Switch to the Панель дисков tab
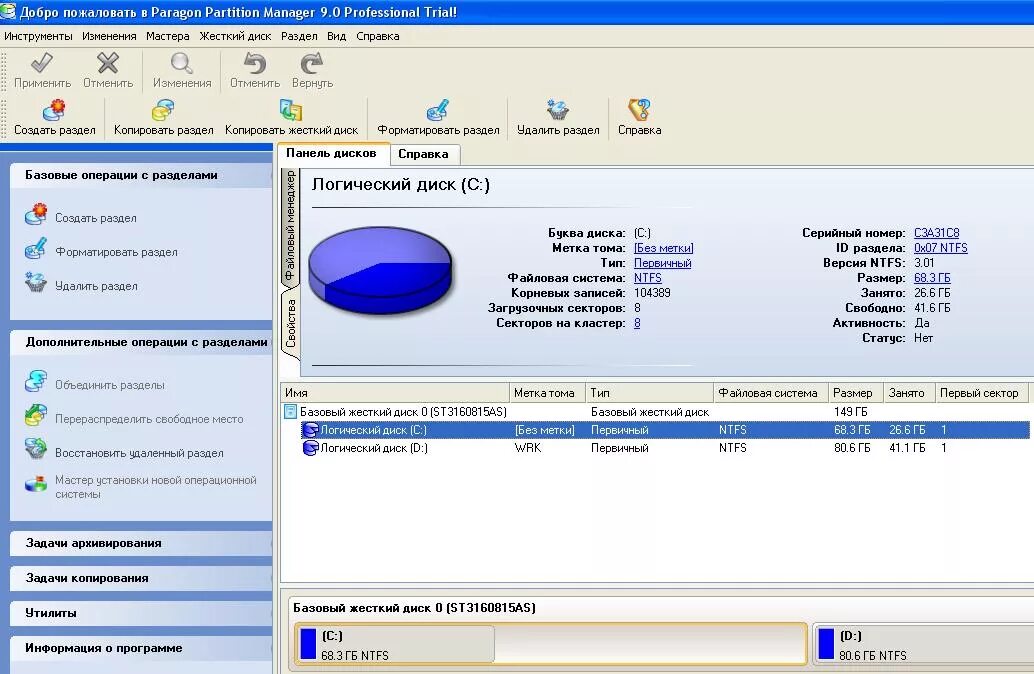Screen dimensions: 1034x674 click(332, 153)
